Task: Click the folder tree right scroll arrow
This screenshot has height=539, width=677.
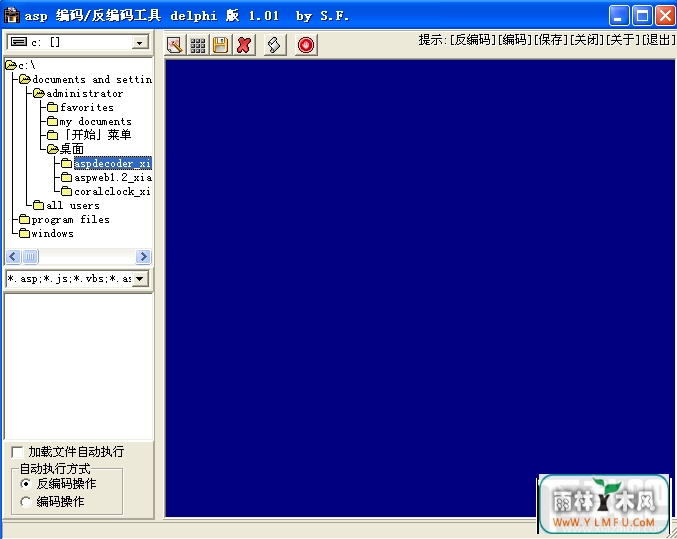Action: tap(143, 257)
